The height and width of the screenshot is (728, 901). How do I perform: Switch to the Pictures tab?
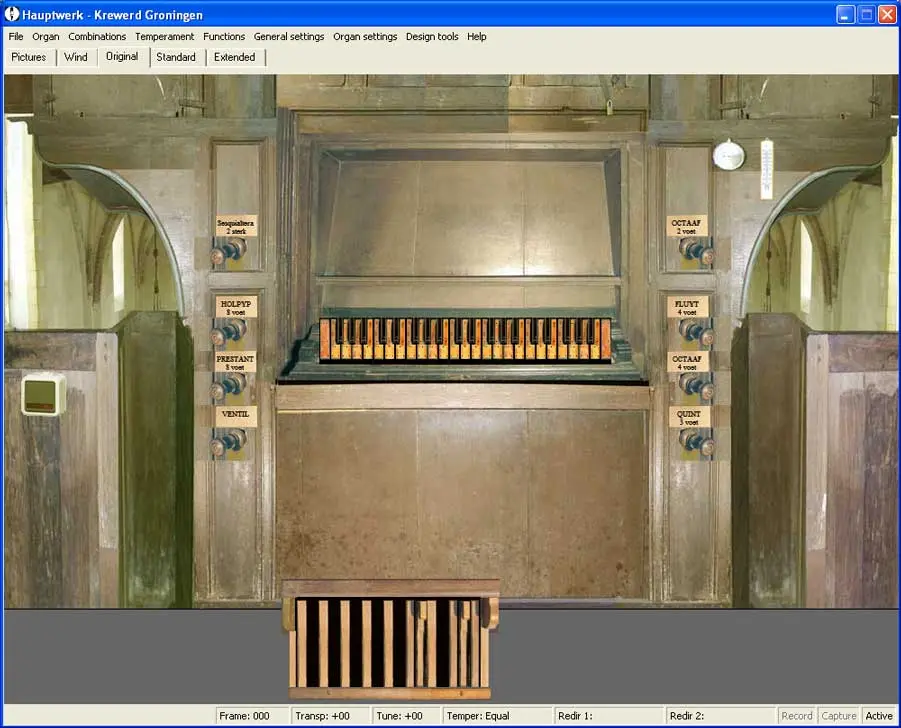click(x=29, y=57)
